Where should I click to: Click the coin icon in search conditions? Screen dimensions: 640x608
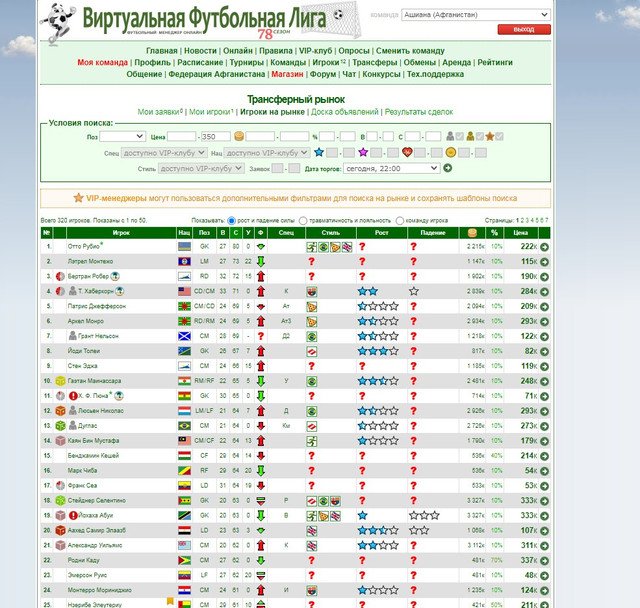pyautogui.click(x=239, y=136)
